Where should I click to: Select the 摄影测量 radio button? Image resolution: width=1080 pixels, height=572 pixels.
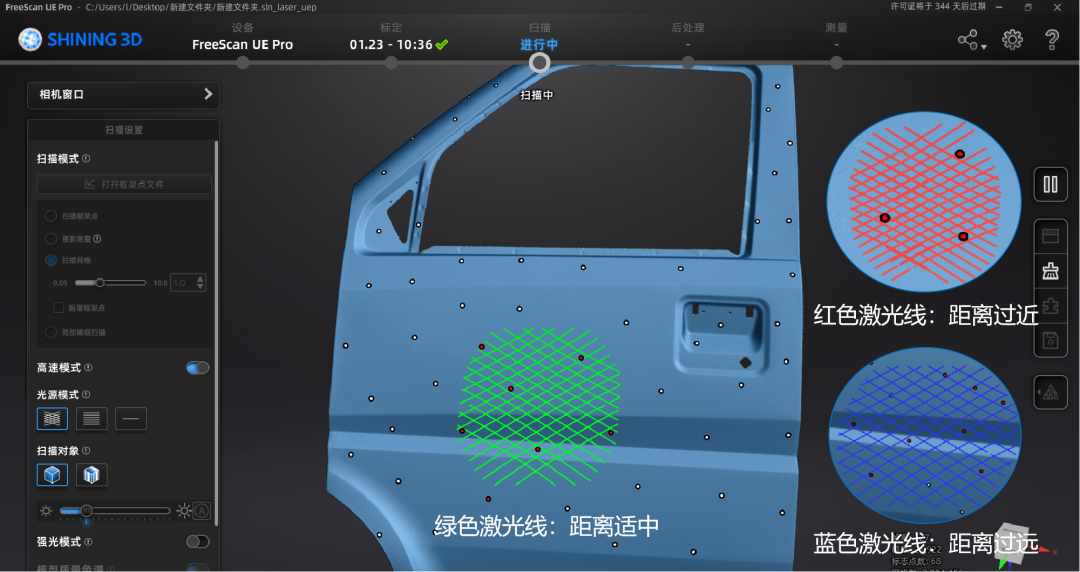51,238
